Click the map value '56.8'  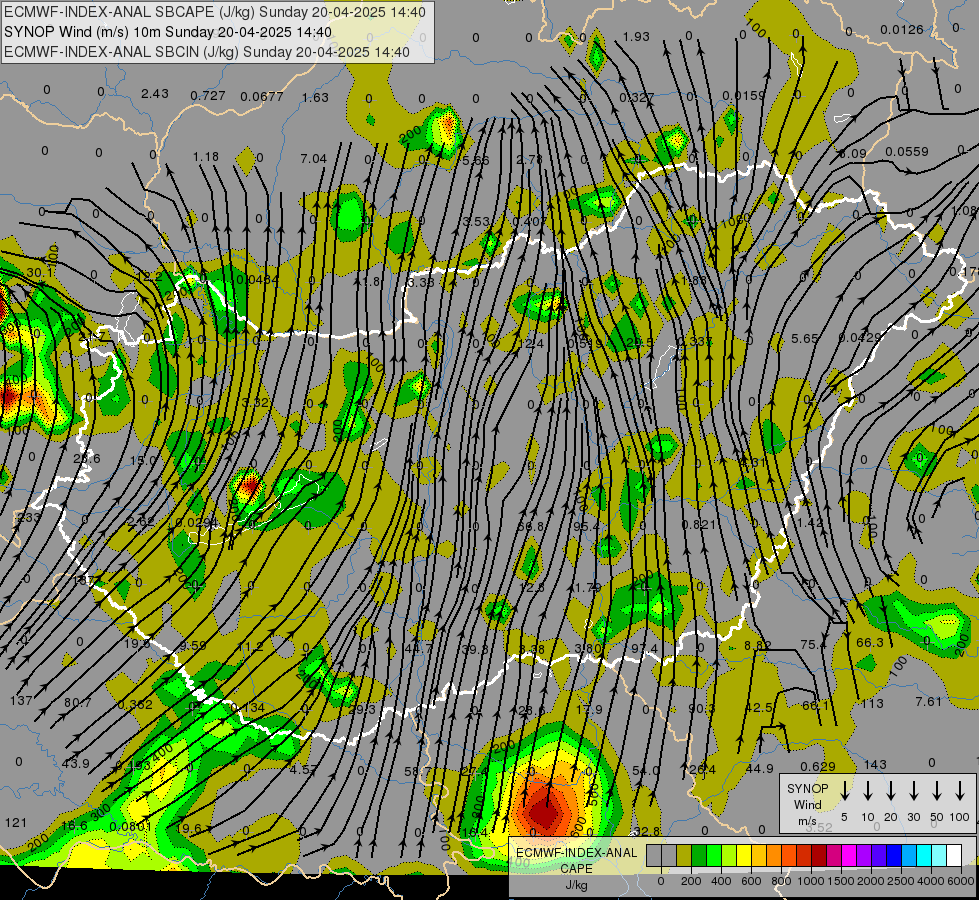[x=531, y=527]
